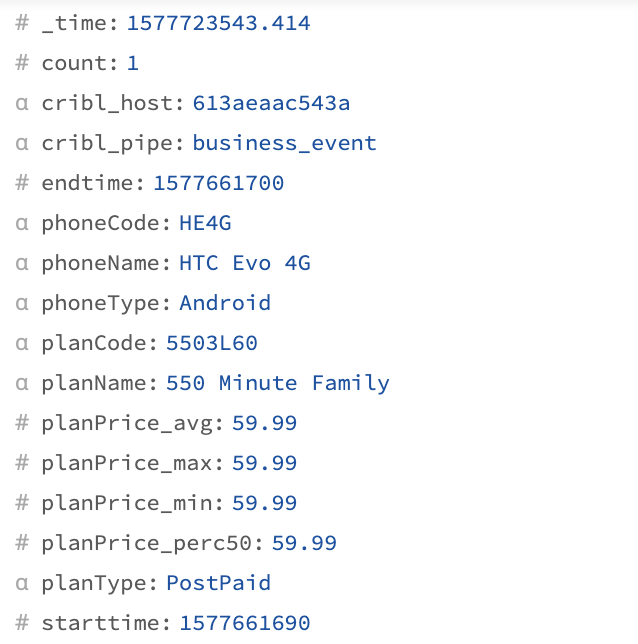Click the string type icon beside phoneCode
638x644 pixels.
22,223
